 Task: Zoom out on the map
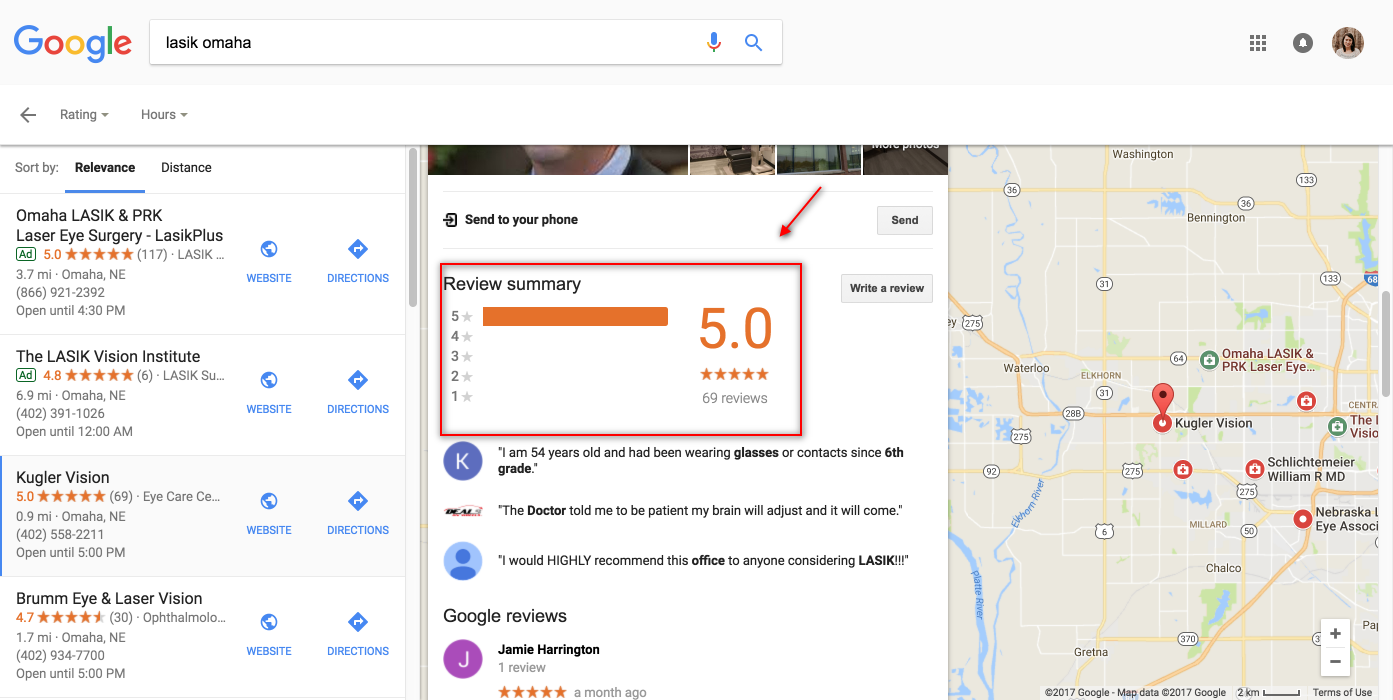1335,661
